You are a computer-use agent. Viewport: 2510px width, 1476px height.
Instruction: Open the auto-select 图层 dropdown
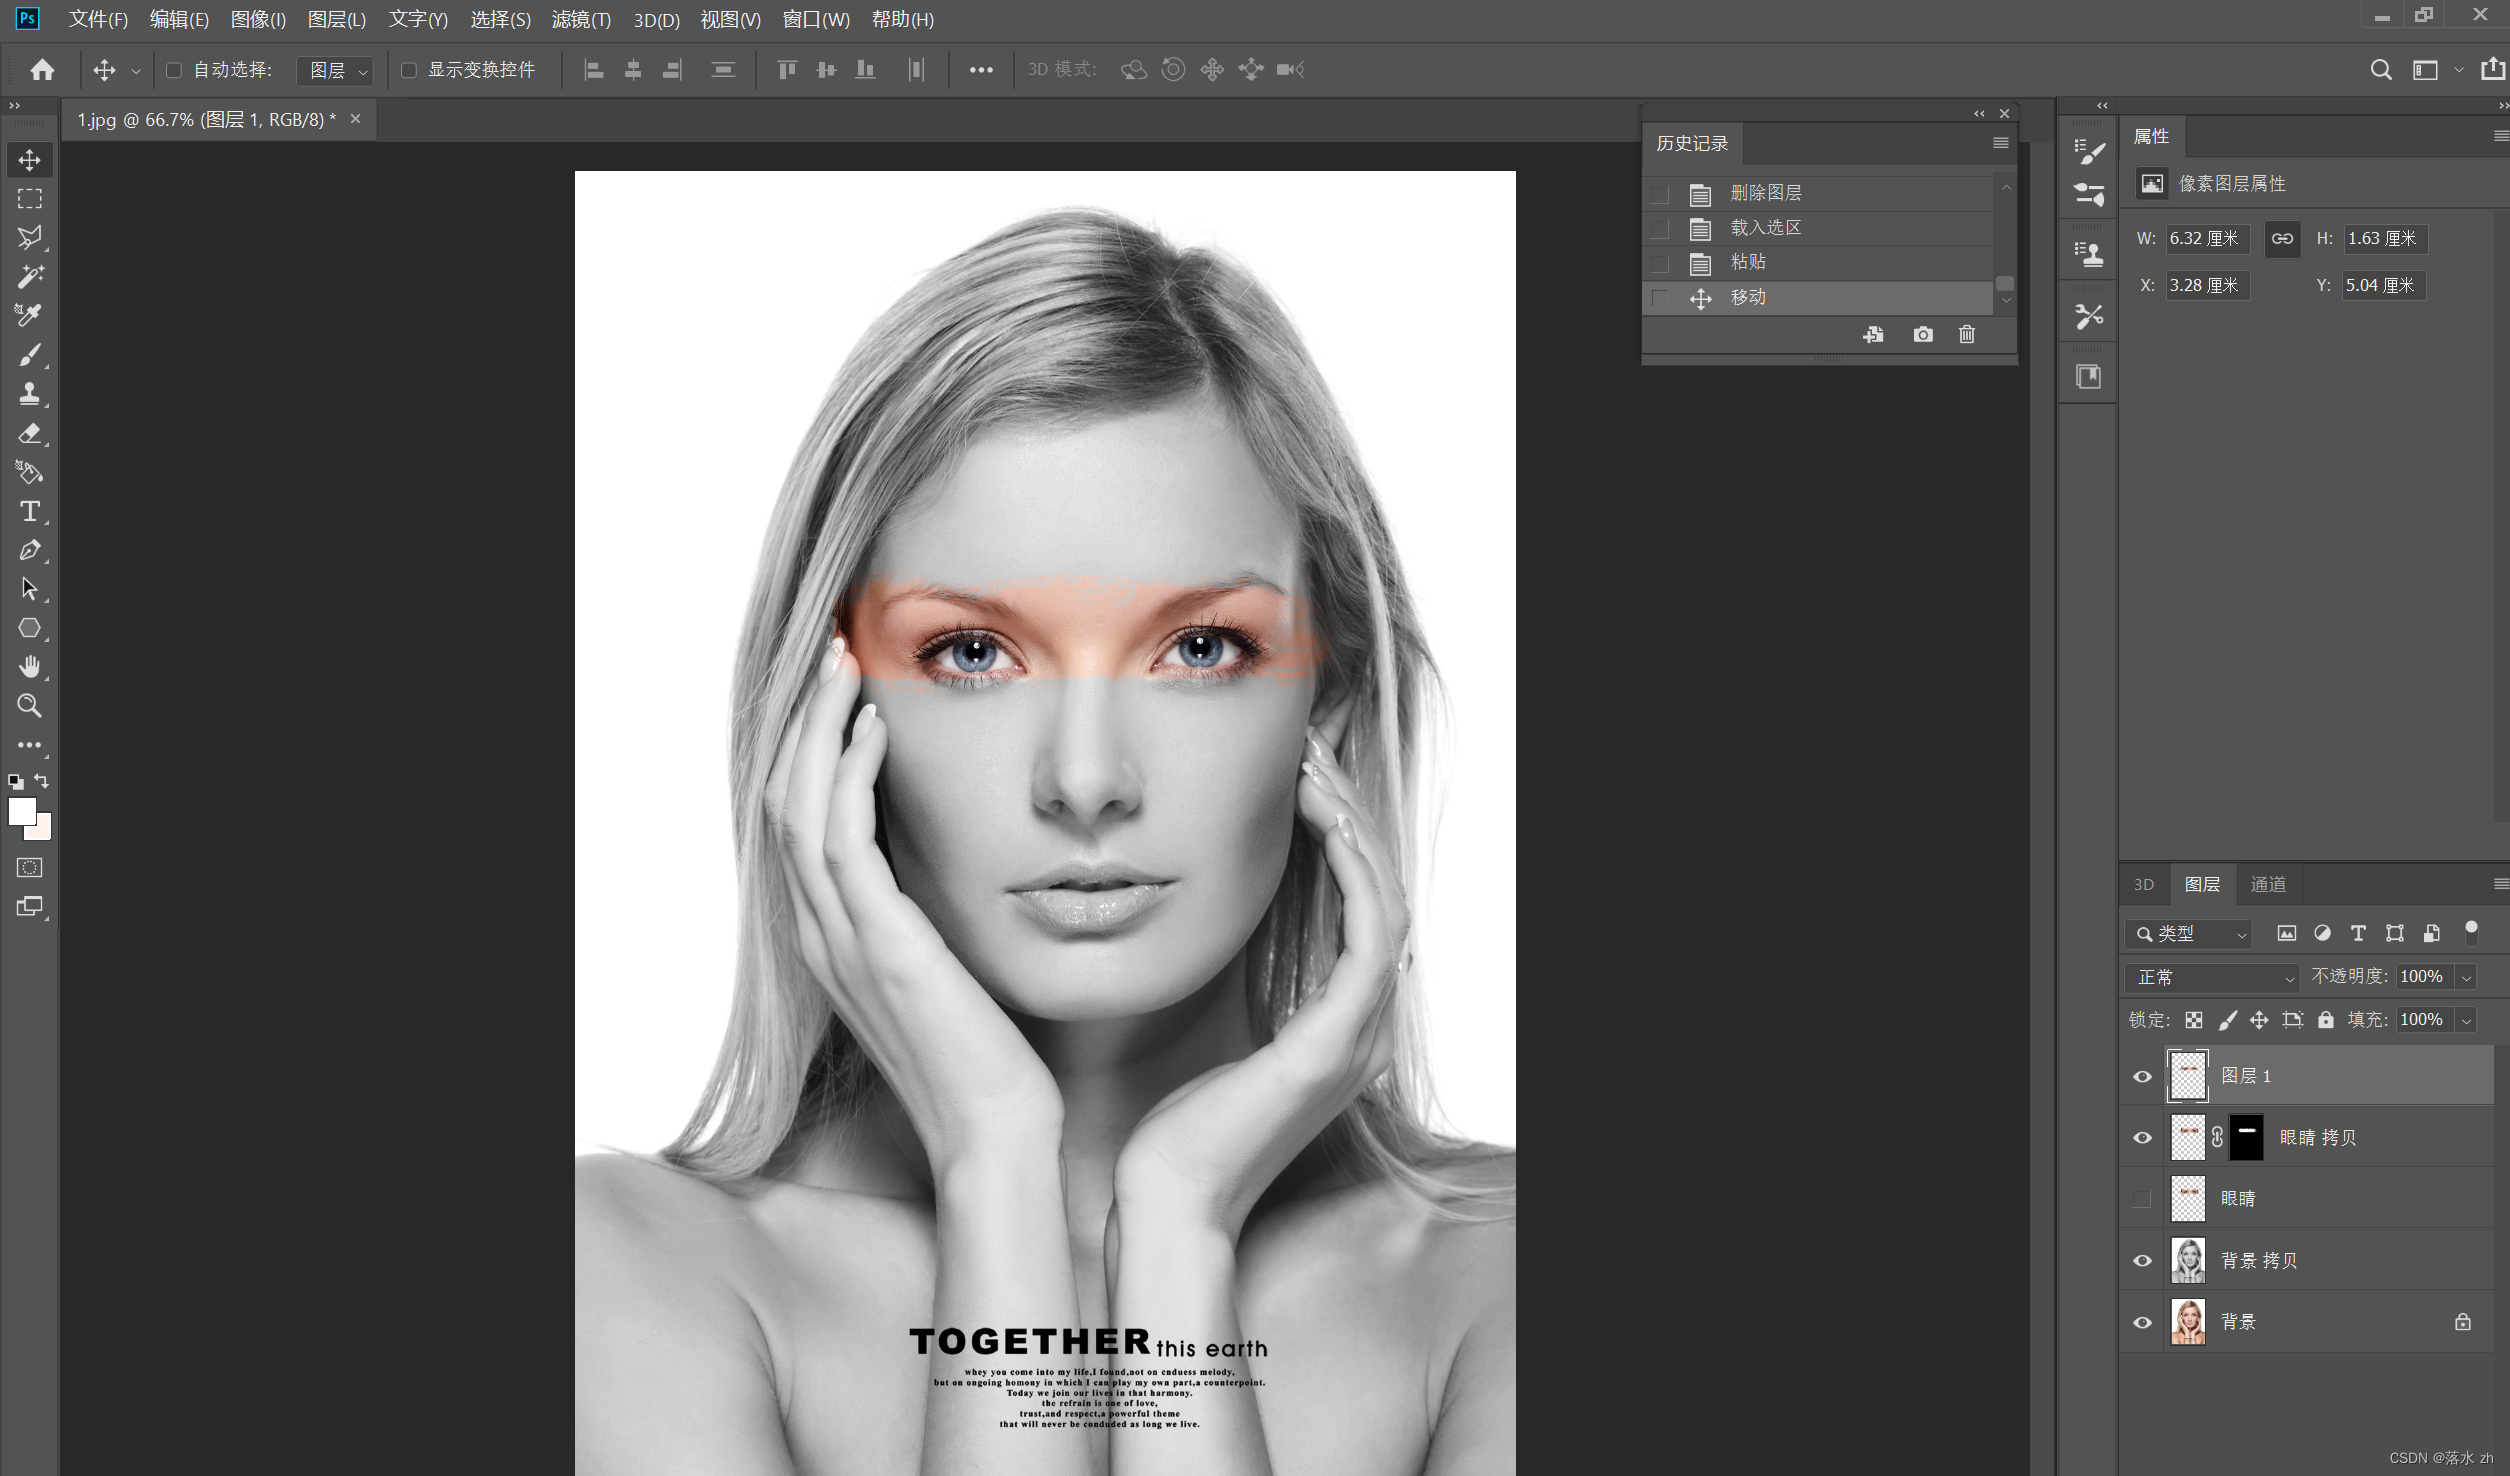coord(335,70)
